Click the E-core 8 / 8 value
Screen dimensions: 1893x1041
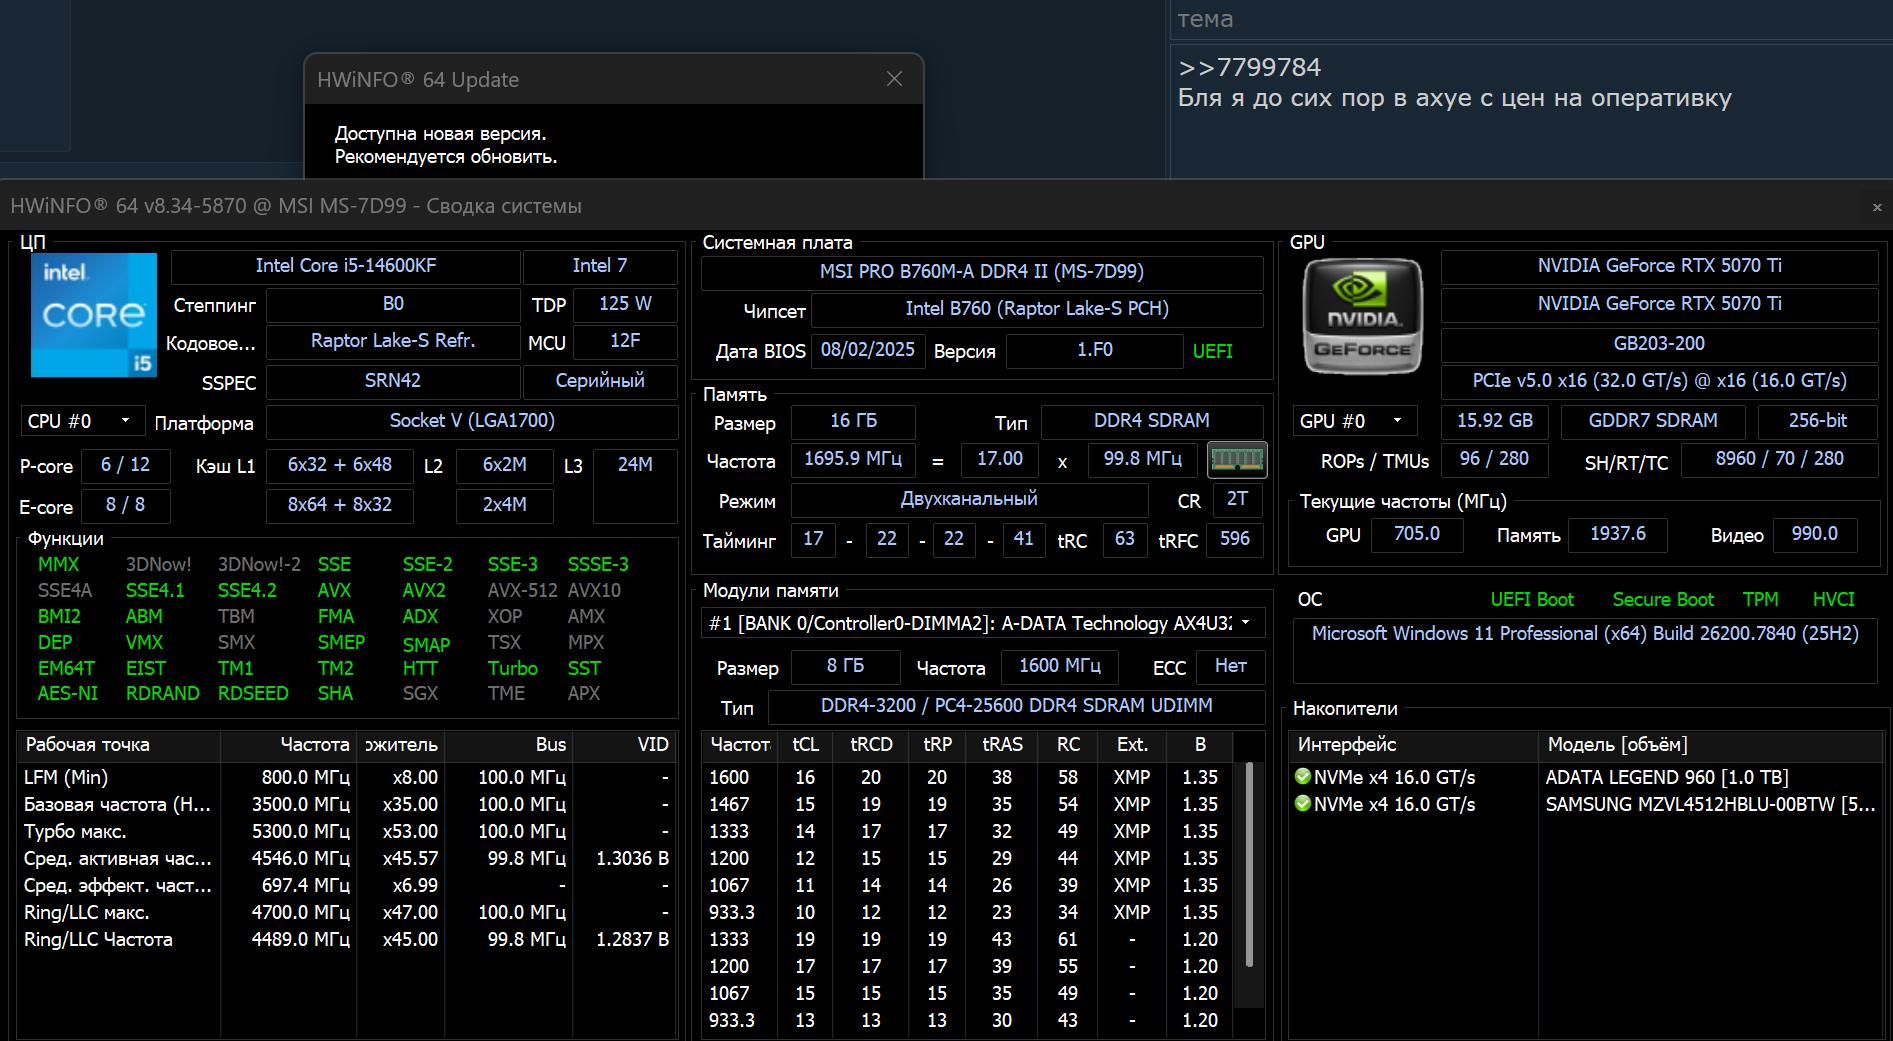[125, 505]
